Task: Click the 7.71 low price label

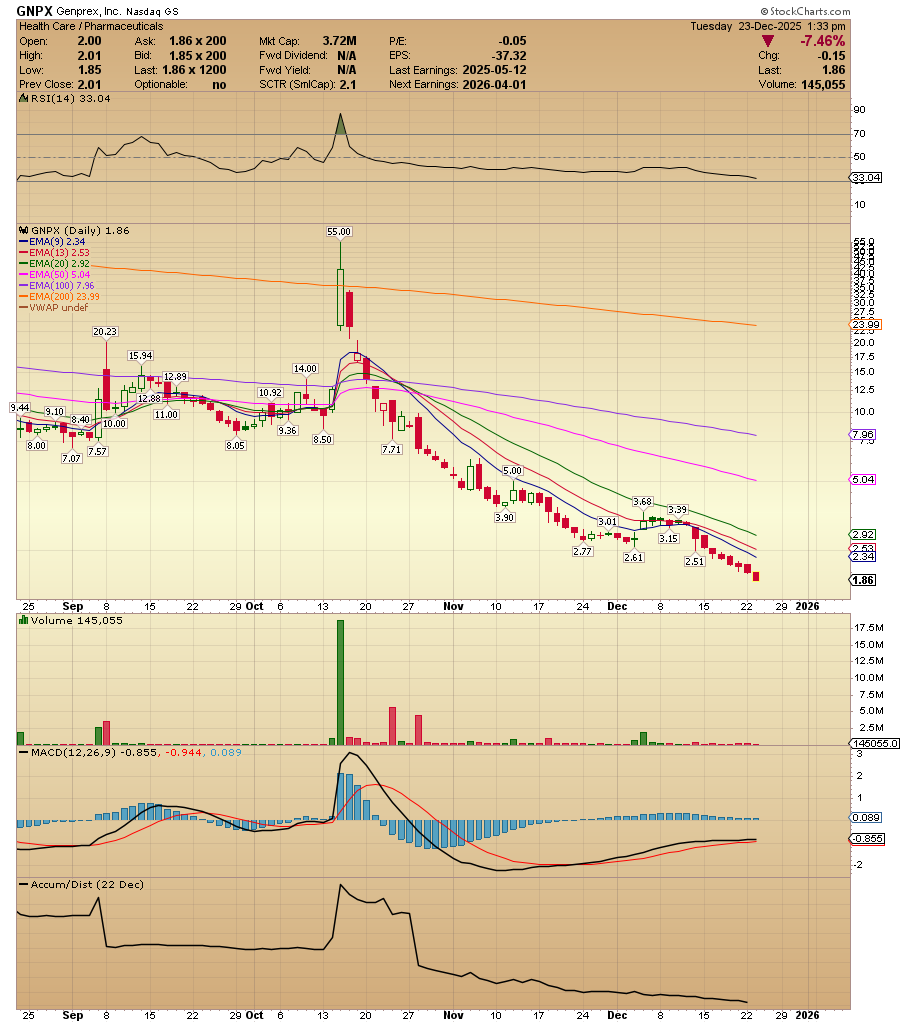Action: point(392,450)
